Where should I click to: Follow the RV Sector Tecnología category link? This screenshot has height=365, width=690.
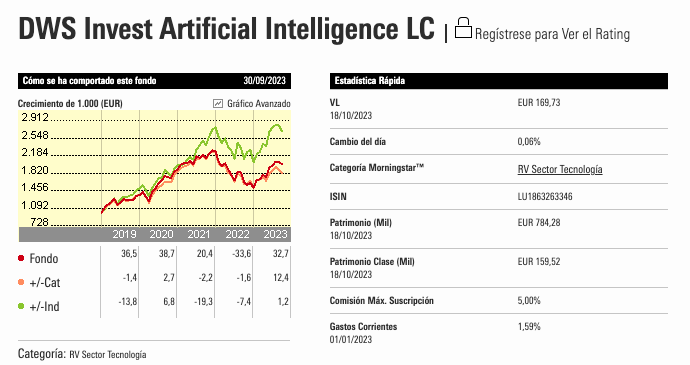point(560,170)
